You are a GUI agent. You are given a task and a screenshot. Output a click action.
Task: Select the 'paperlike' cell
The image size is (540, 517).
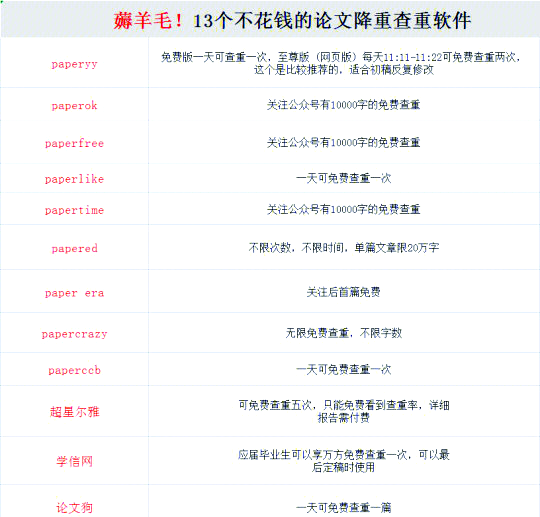tap(74, 178)
